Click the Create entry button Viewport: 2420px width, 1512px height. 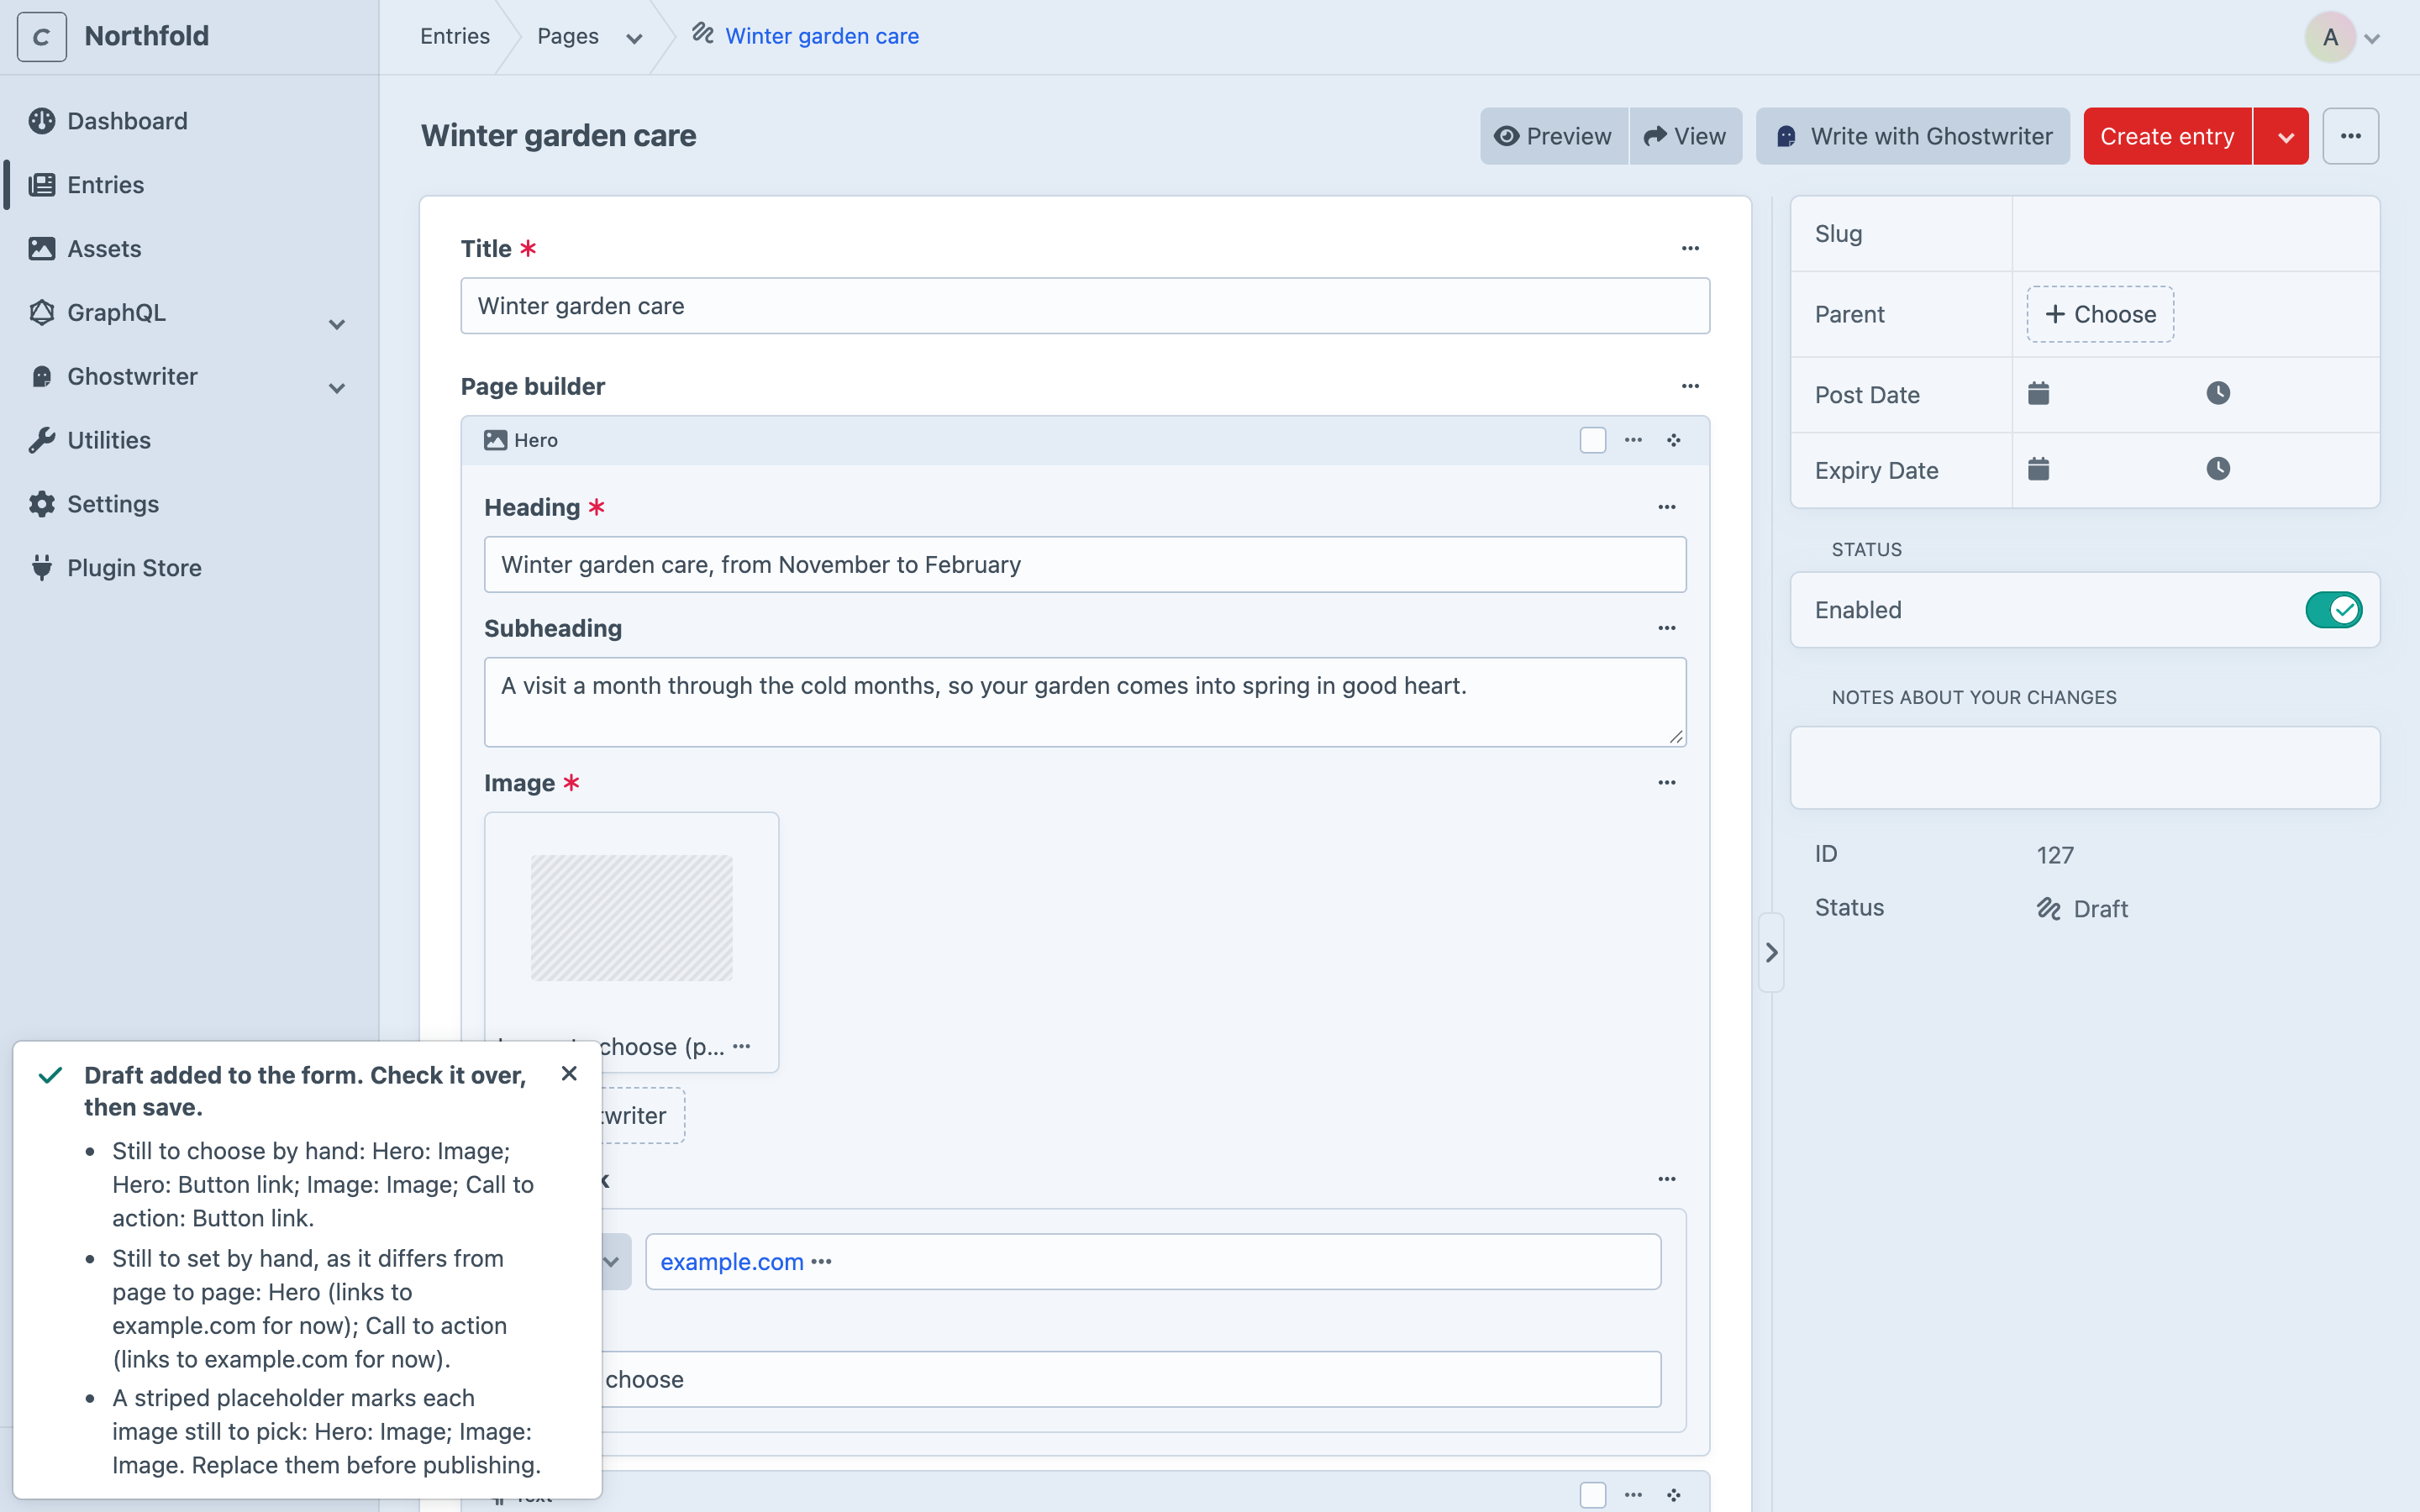click(2167, 136)
